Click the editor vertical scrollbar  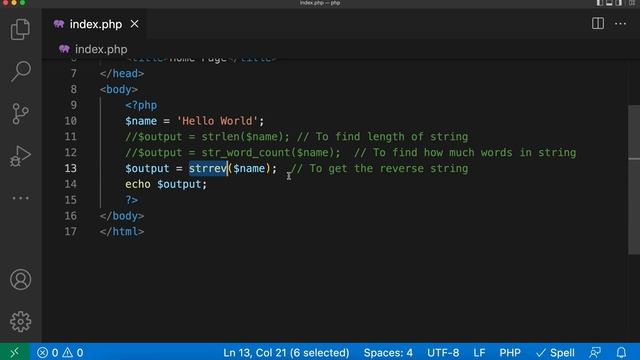pos(633,180)
